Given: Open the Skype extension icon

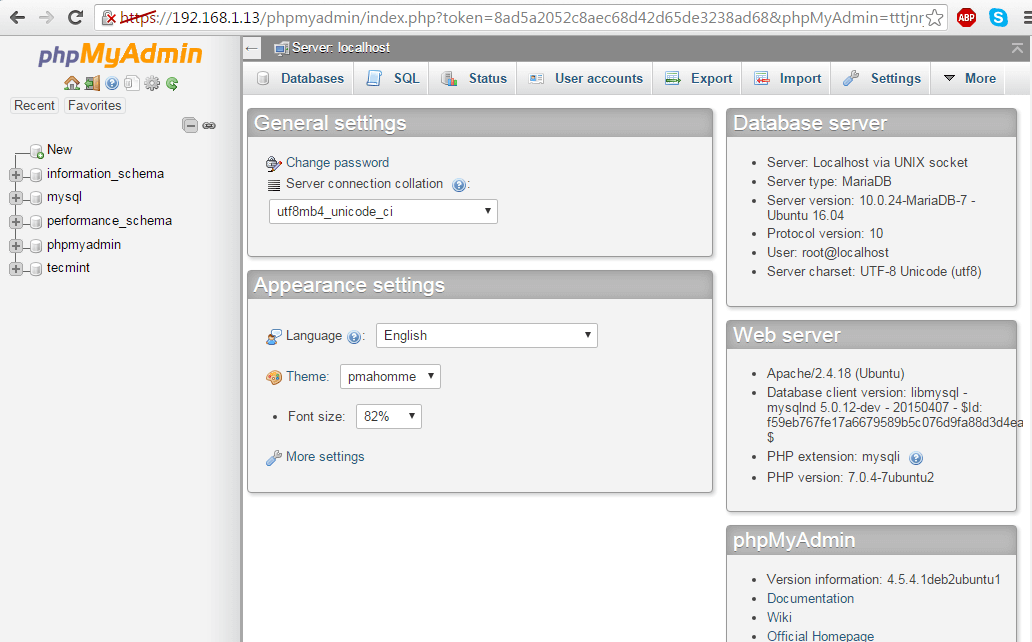Looking at the screenshot, I should click(998, 18).
